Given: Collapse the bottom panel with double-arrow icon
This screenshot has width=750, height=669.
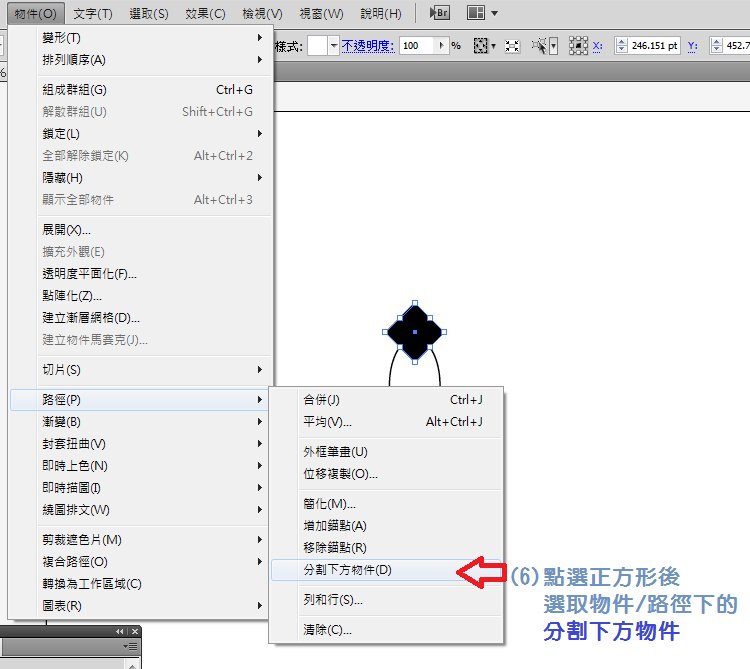Looking at the screenshot, I should click(120, 631).
